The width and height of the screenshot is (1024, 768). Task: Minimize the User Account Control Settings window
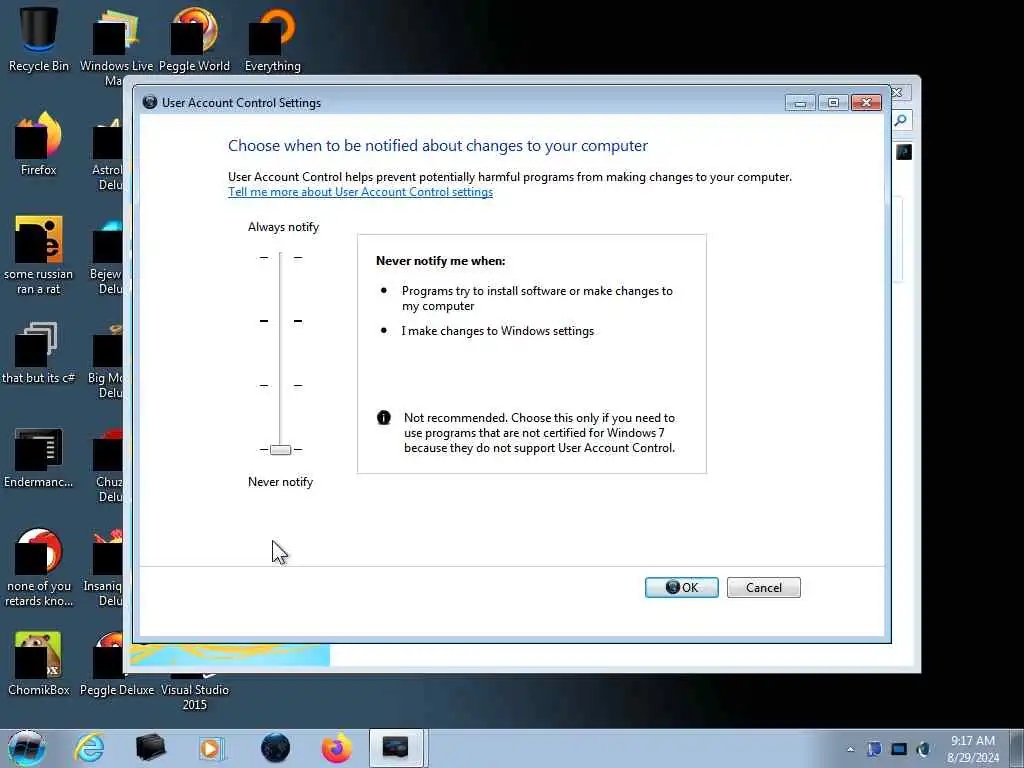[800, 103]
